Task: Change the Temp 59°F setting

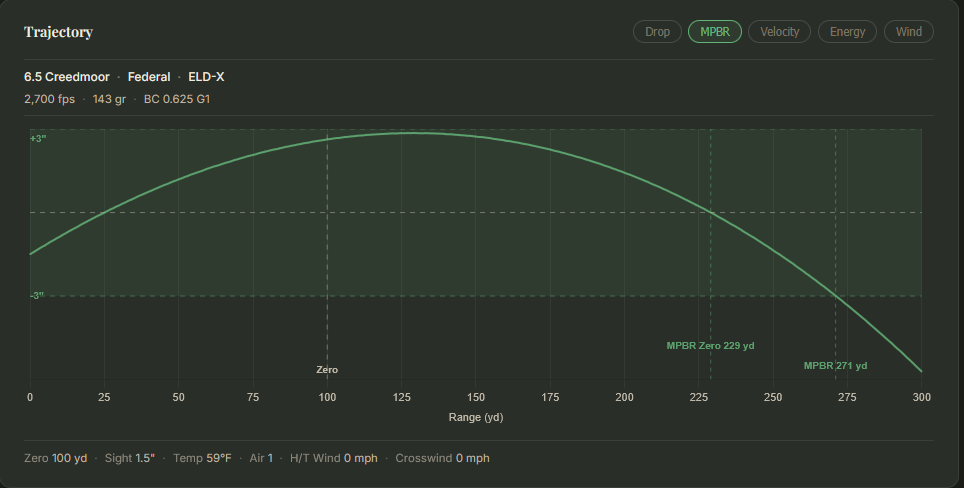Action: [202, 458]
